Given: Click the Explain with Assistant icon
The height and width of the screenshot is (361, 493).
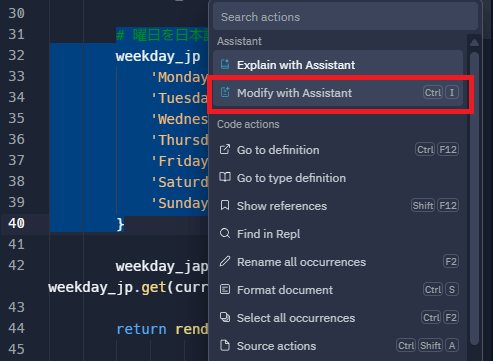Looking at the screenshot, I should pyautogui.click(x=225, y=64).
